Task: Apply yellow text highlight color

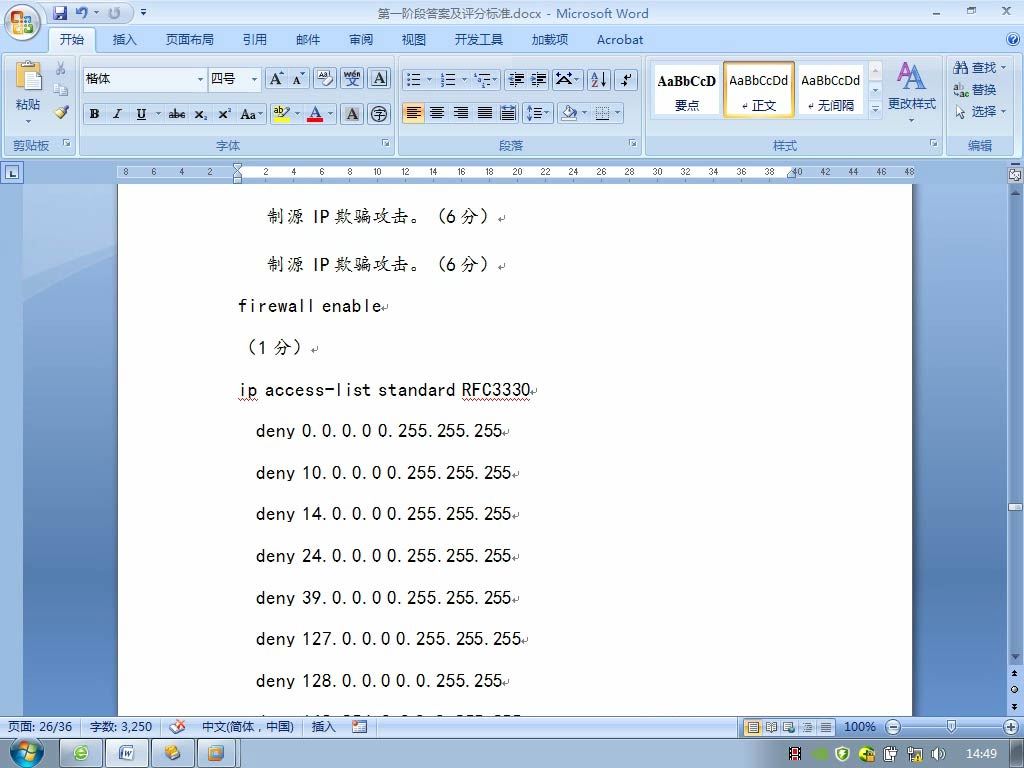Action: pos(281,114)
